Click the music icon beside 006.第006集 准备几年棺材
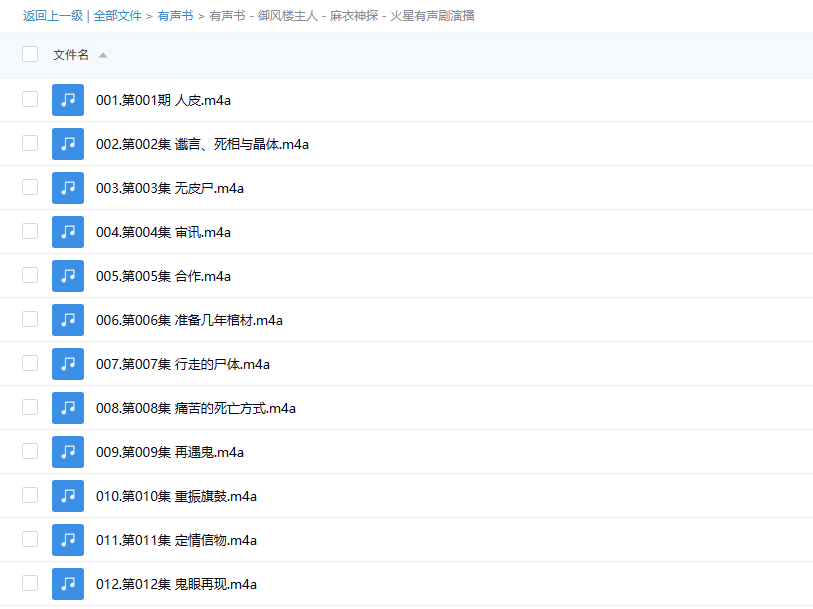 pos(68,320)
